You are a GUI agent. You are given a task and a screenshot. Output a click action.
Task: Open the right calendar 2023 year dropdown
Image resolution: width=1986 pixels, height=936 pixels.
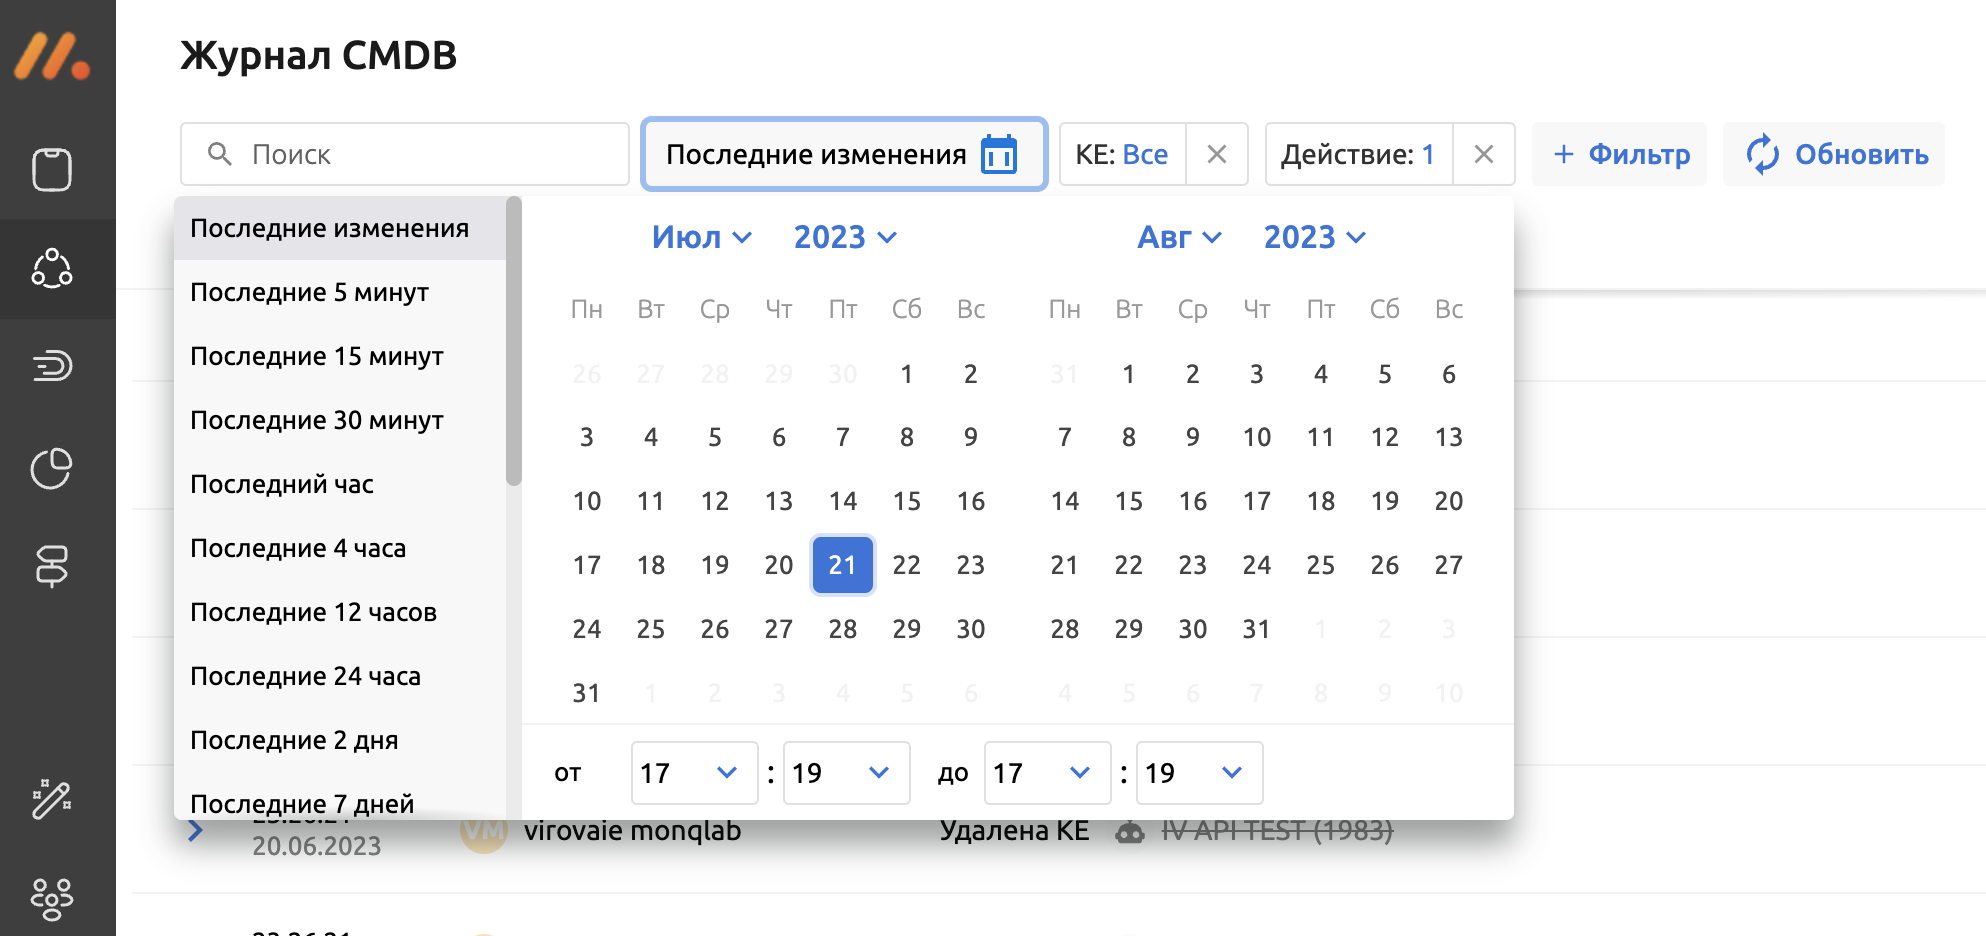coord(1314,237)
